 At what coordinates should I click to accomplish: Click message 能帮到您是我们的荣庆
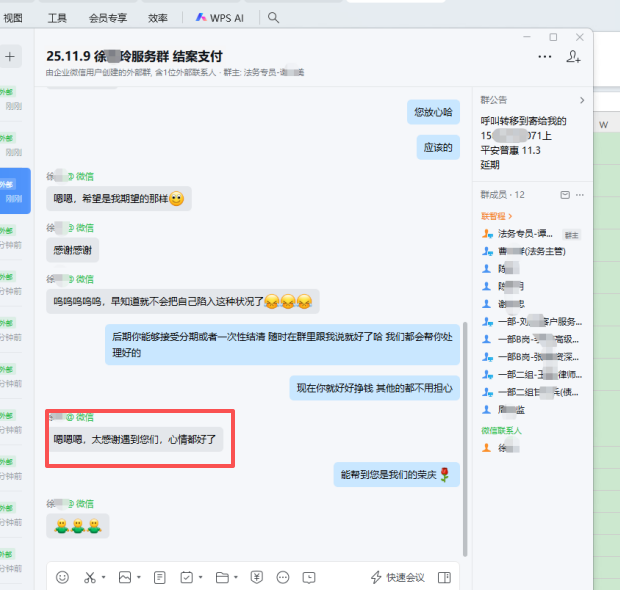(397, 475)
